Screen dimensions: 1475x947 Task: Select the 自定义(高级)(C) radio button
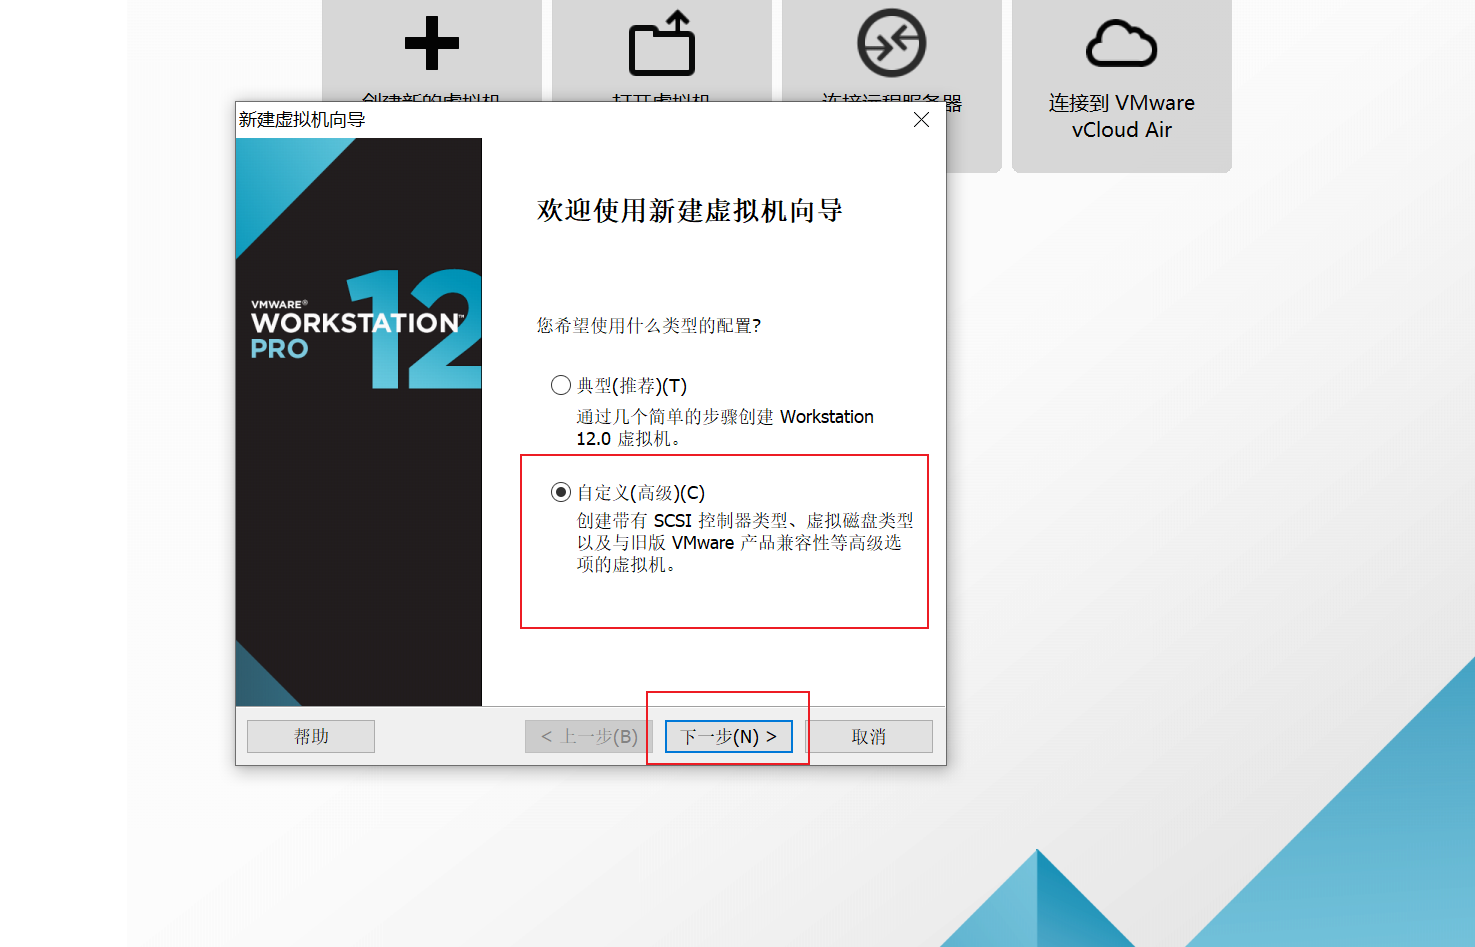[561, 492]
